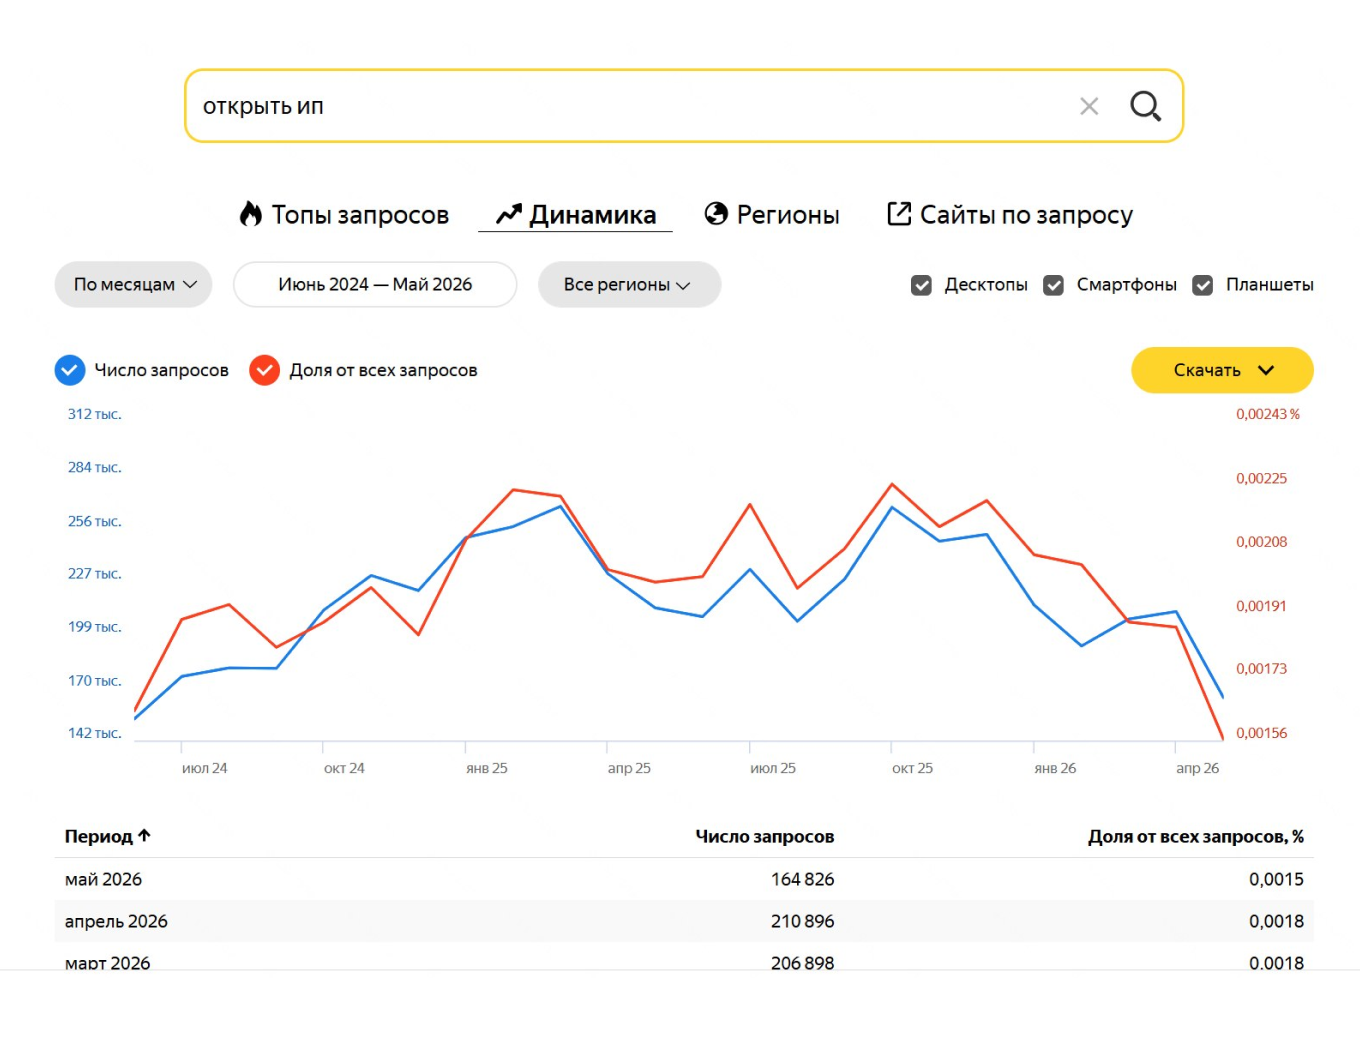Click the окт 24 axis label
Viewport: 1360px width, 1038px height.
(x=344, y=768)
